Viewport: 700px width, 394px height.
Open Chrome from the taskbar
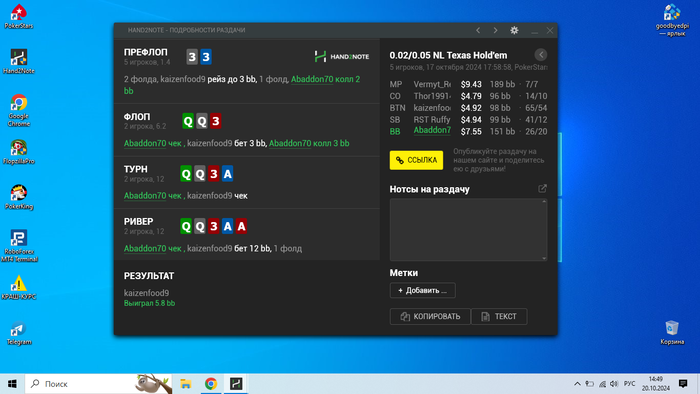pos(211,384)
